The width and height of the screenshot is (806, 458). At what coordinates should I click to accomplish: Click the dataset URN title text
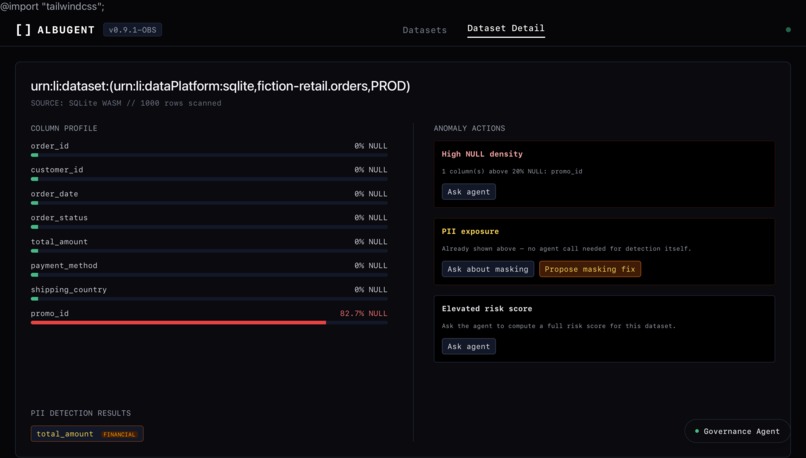coord(220,86)
